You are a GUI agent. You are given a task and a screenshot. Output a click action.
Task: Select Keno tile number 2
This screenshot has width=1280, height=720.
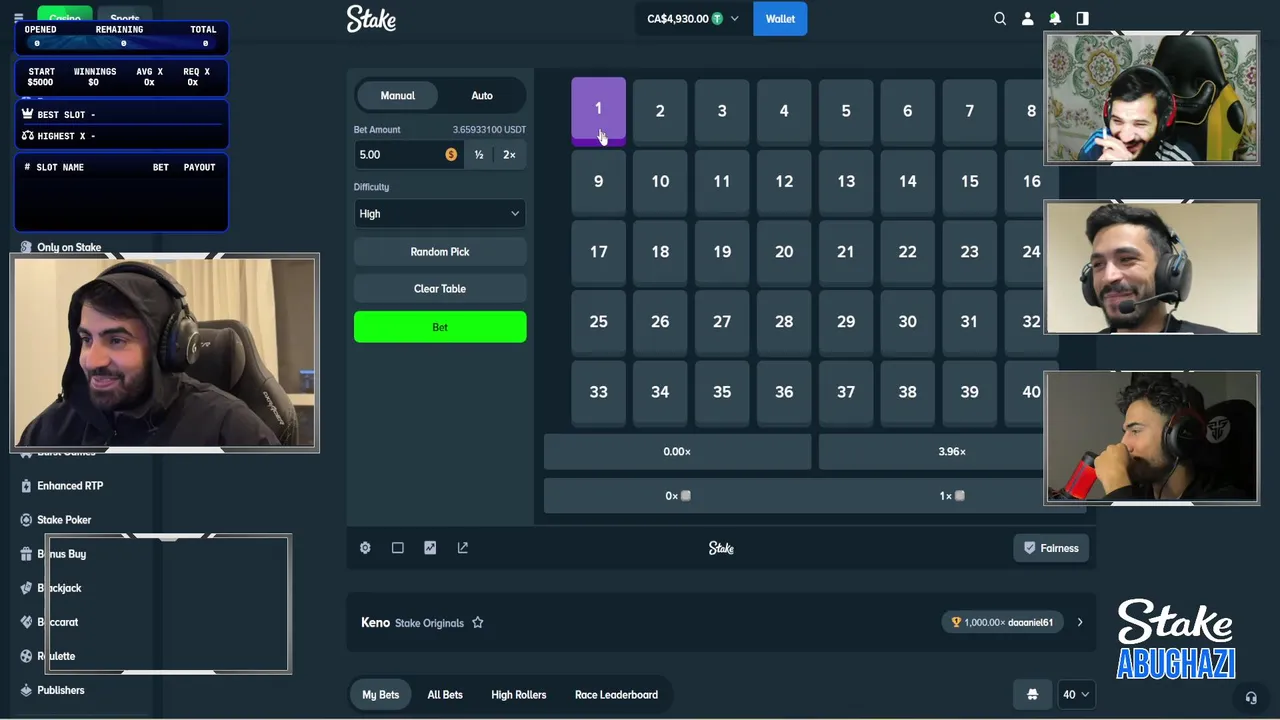[x=660, y=111]
